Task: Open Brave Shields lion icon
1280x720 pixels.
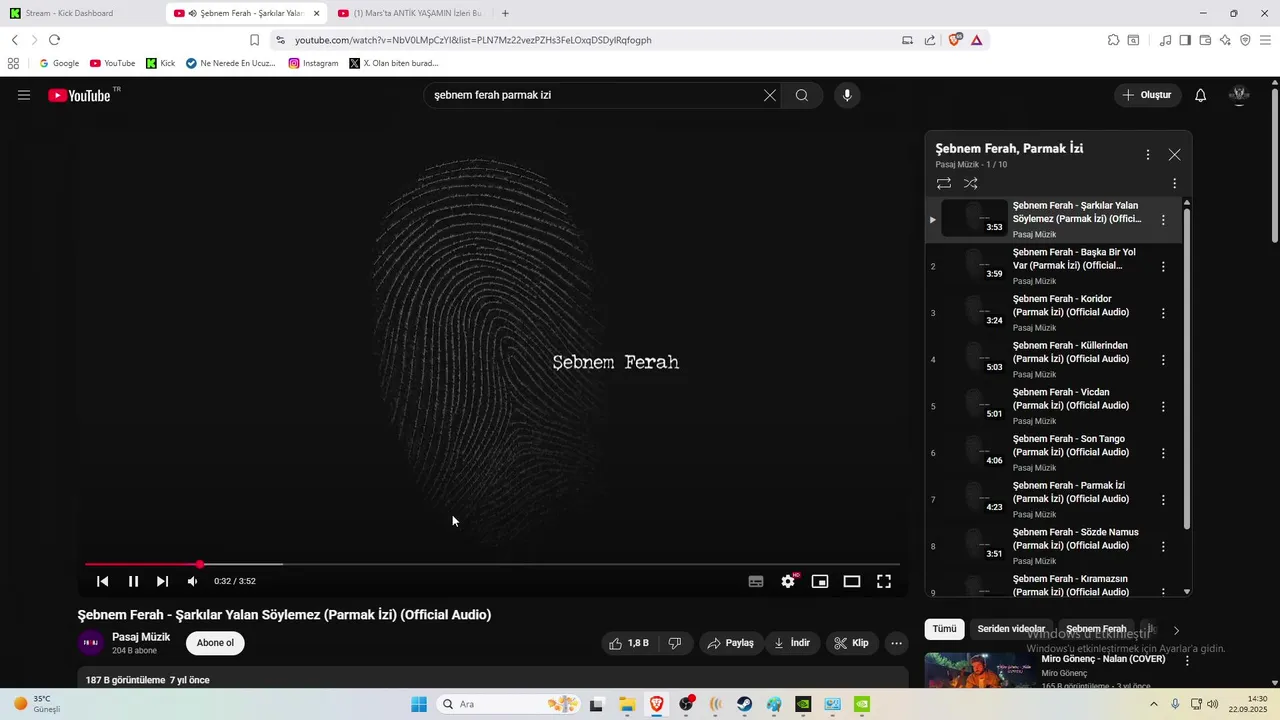Action: [x=955, y=40]
